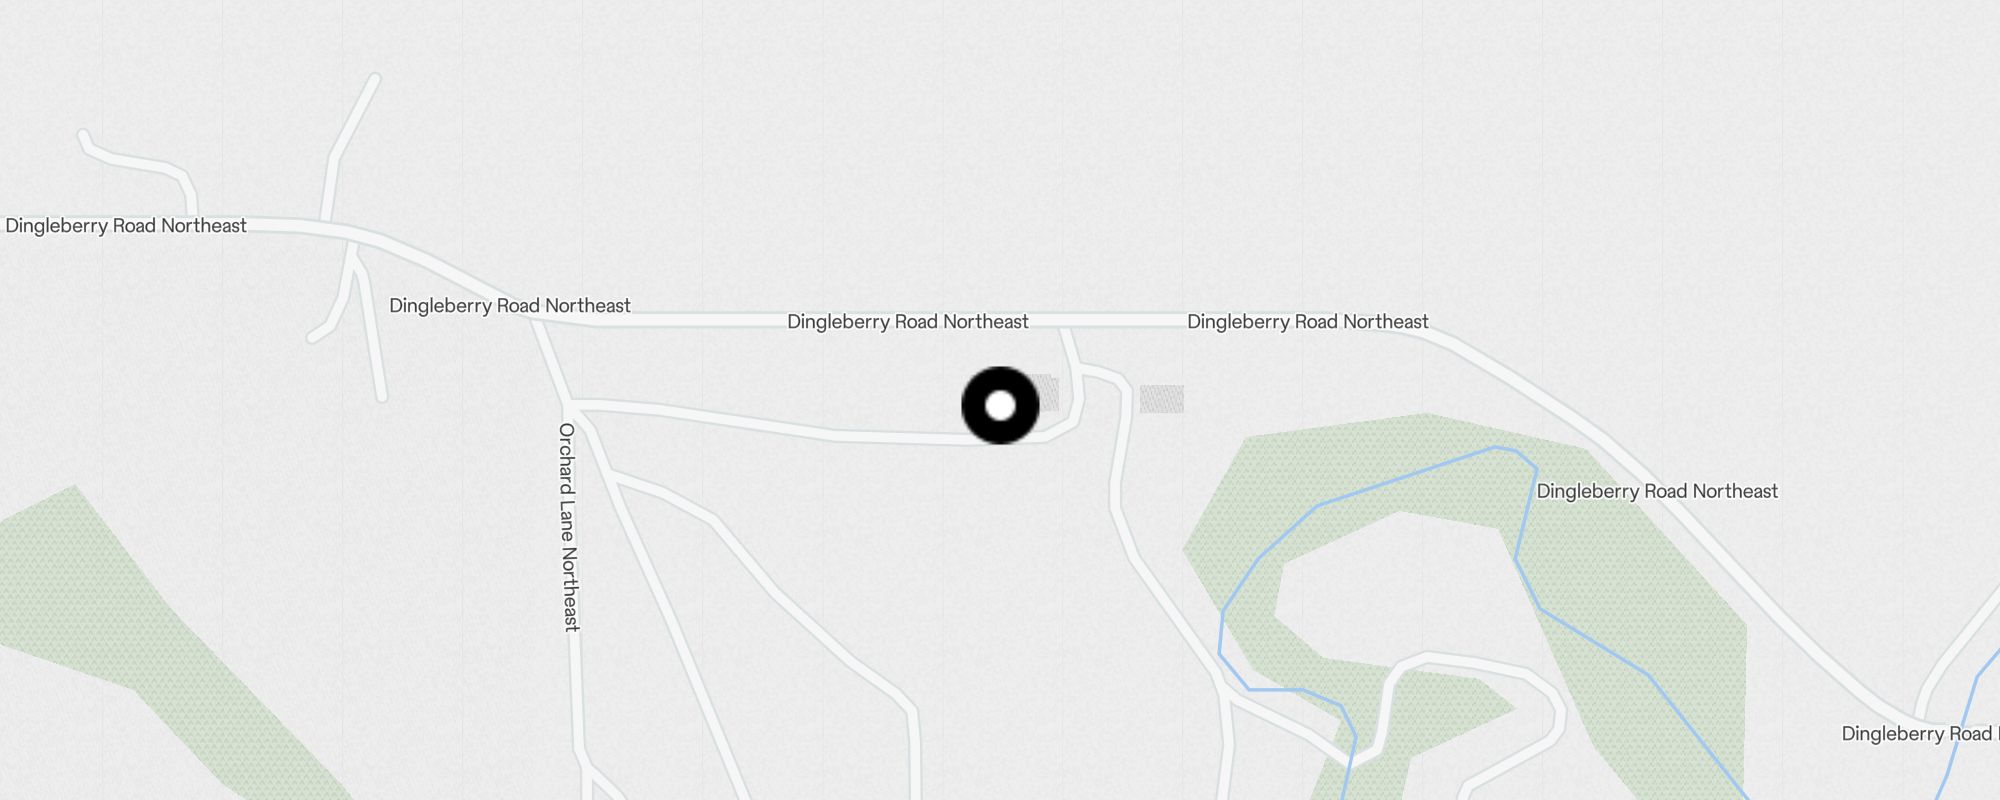Click the black circular location marker
Screen dimensions: 2000x800
tap(1000, 406)
